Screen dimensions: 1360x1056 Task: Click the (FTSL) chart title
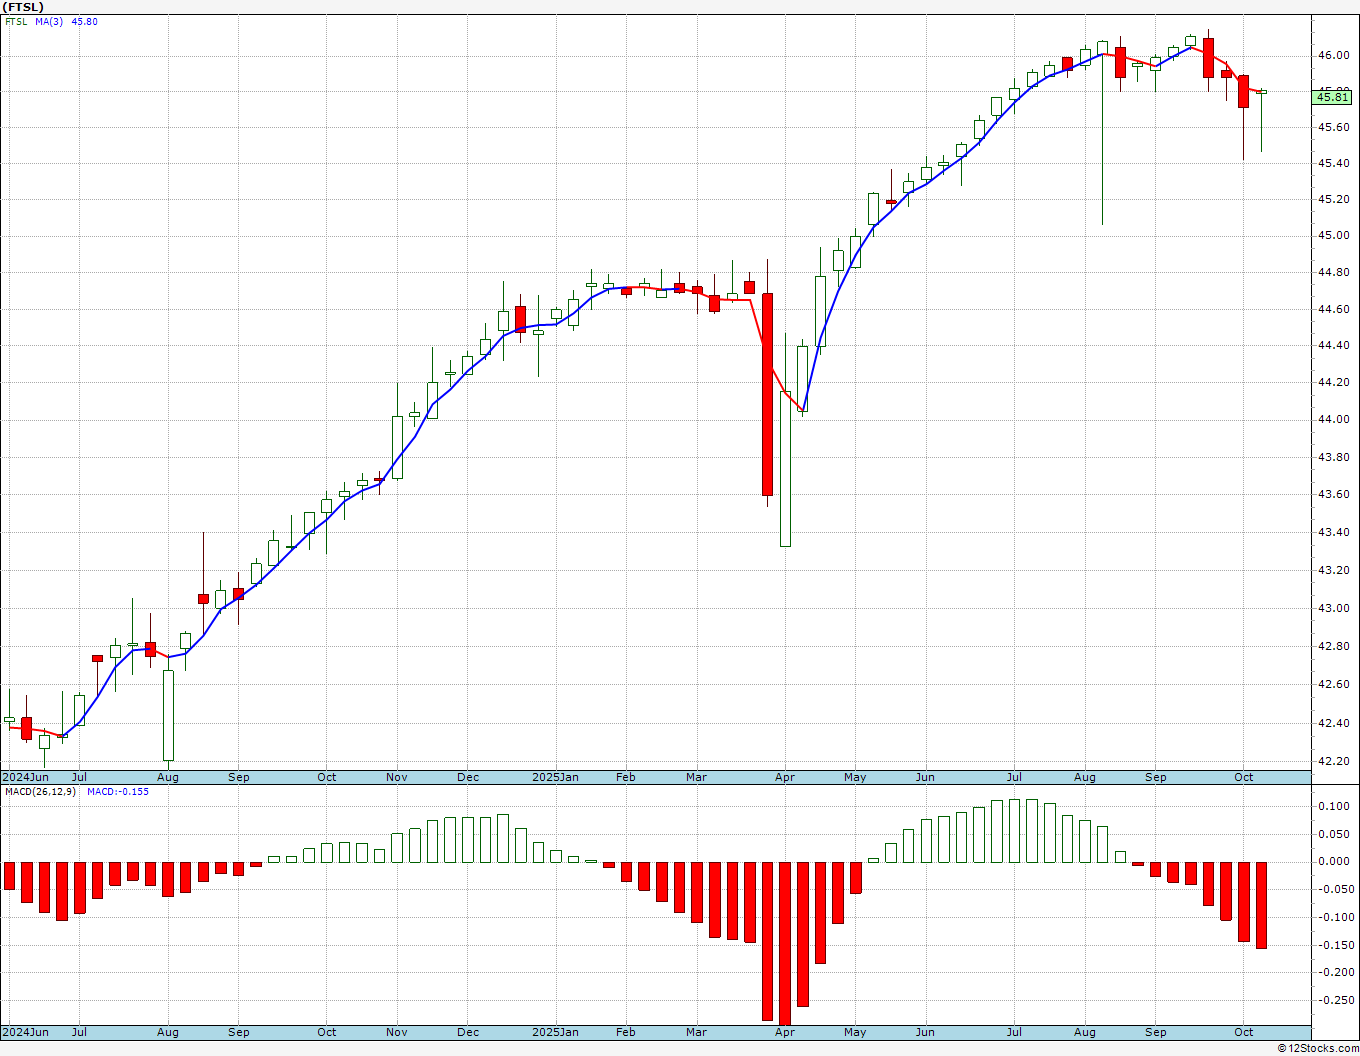(23, 7)
